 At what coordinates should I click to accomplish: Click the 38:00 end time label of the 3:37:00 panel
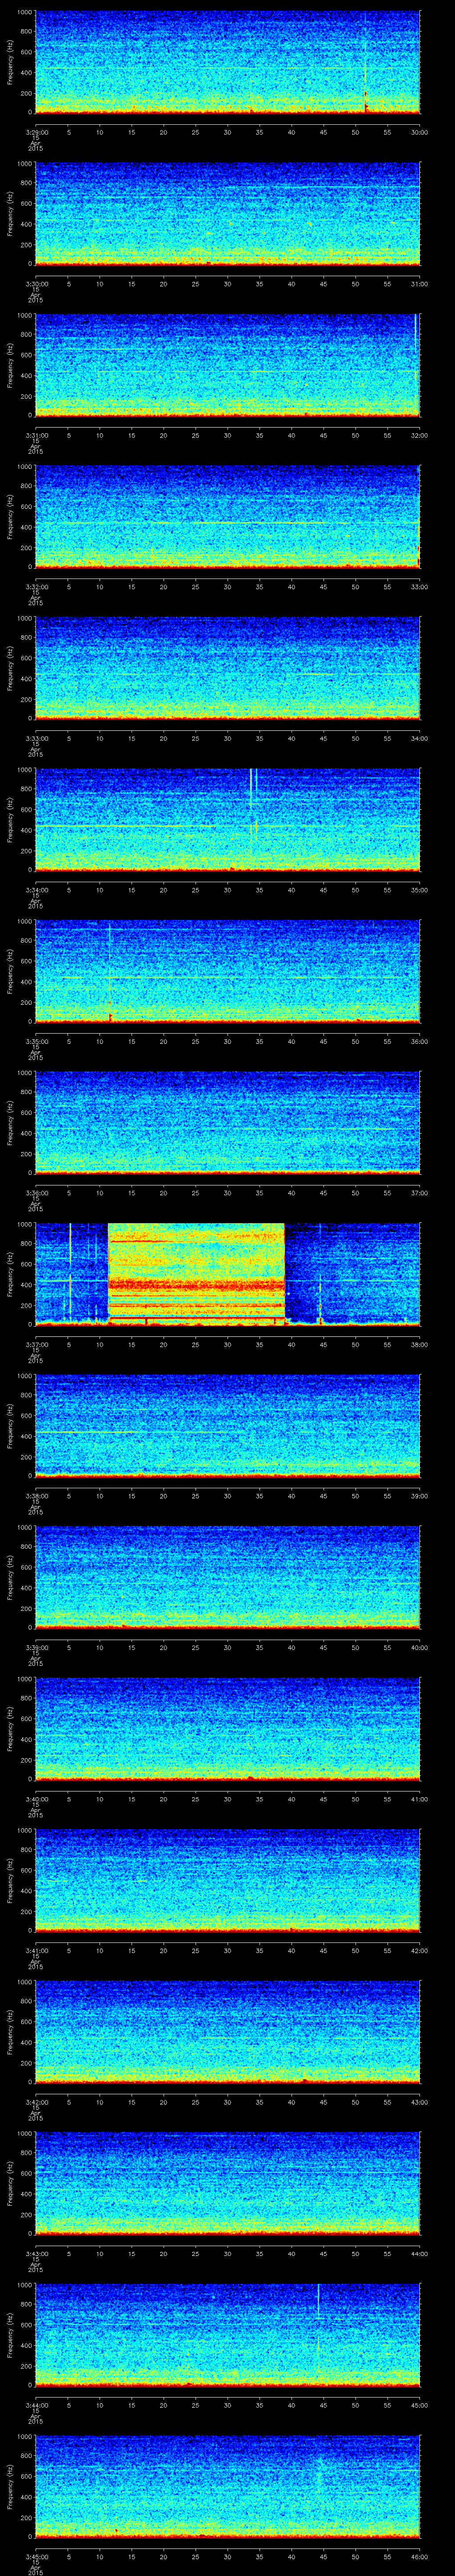[420, 1344]
